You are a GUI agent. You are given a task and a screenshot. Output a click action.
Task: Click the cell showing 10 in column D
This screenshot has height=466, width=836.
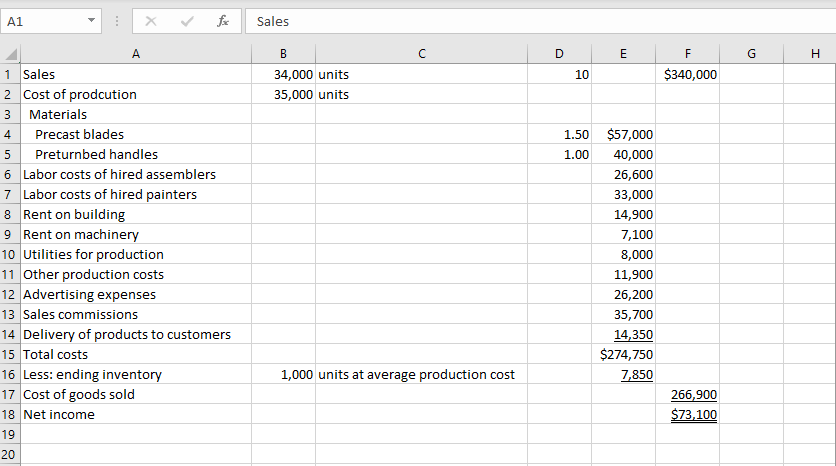(x=559, y=74)
